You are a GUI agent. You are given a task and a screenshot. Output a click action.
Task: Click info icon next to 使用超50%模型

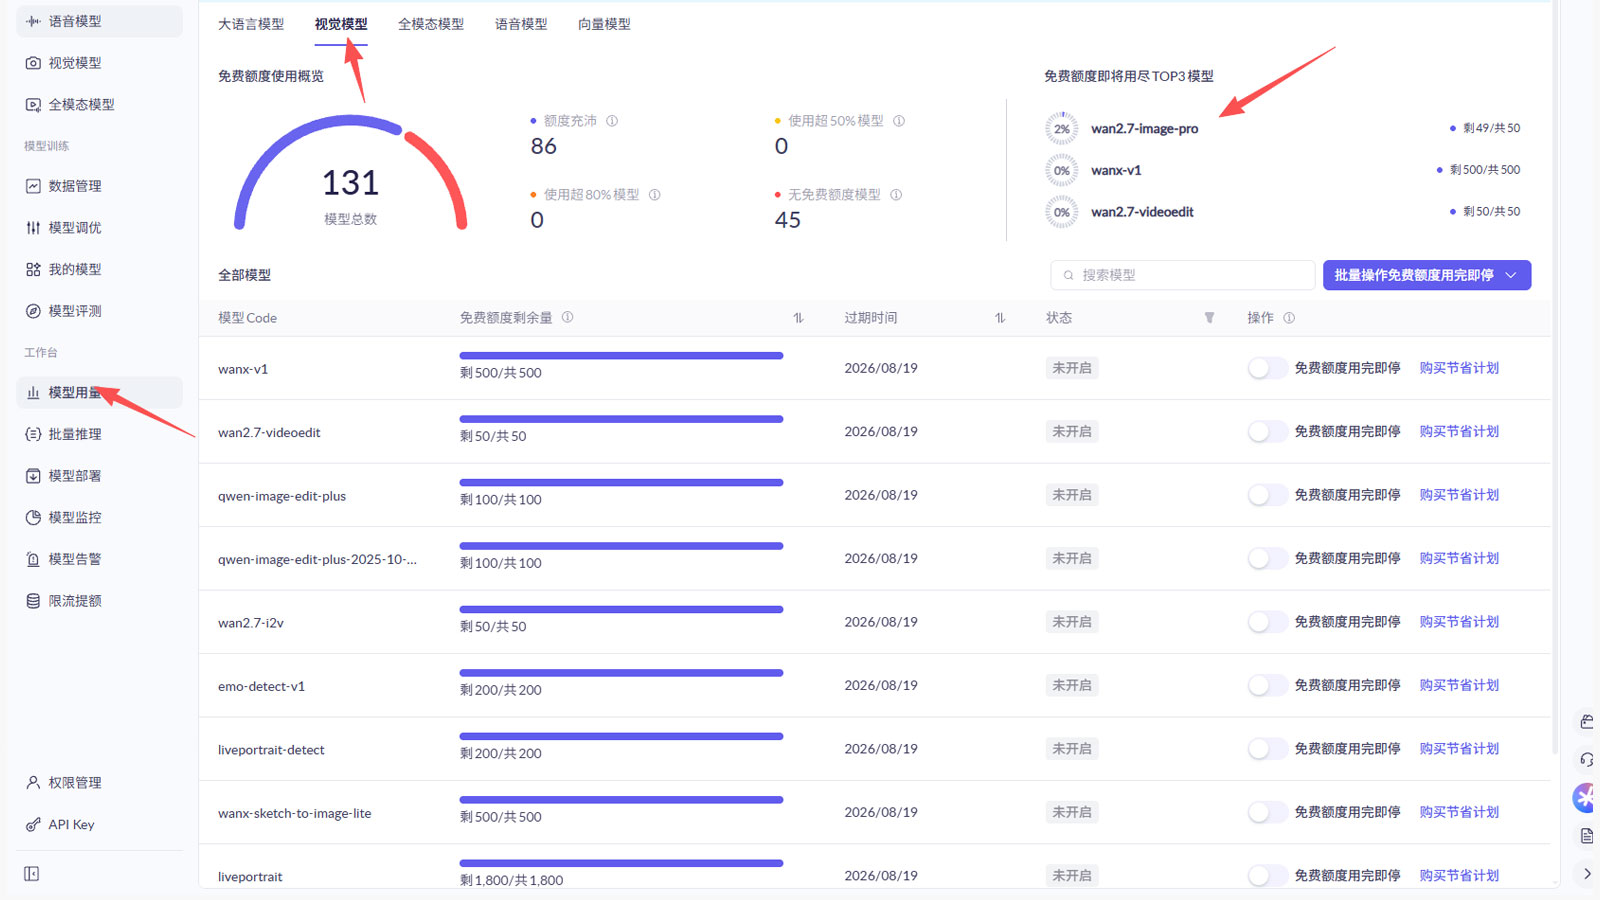(899, 121)
